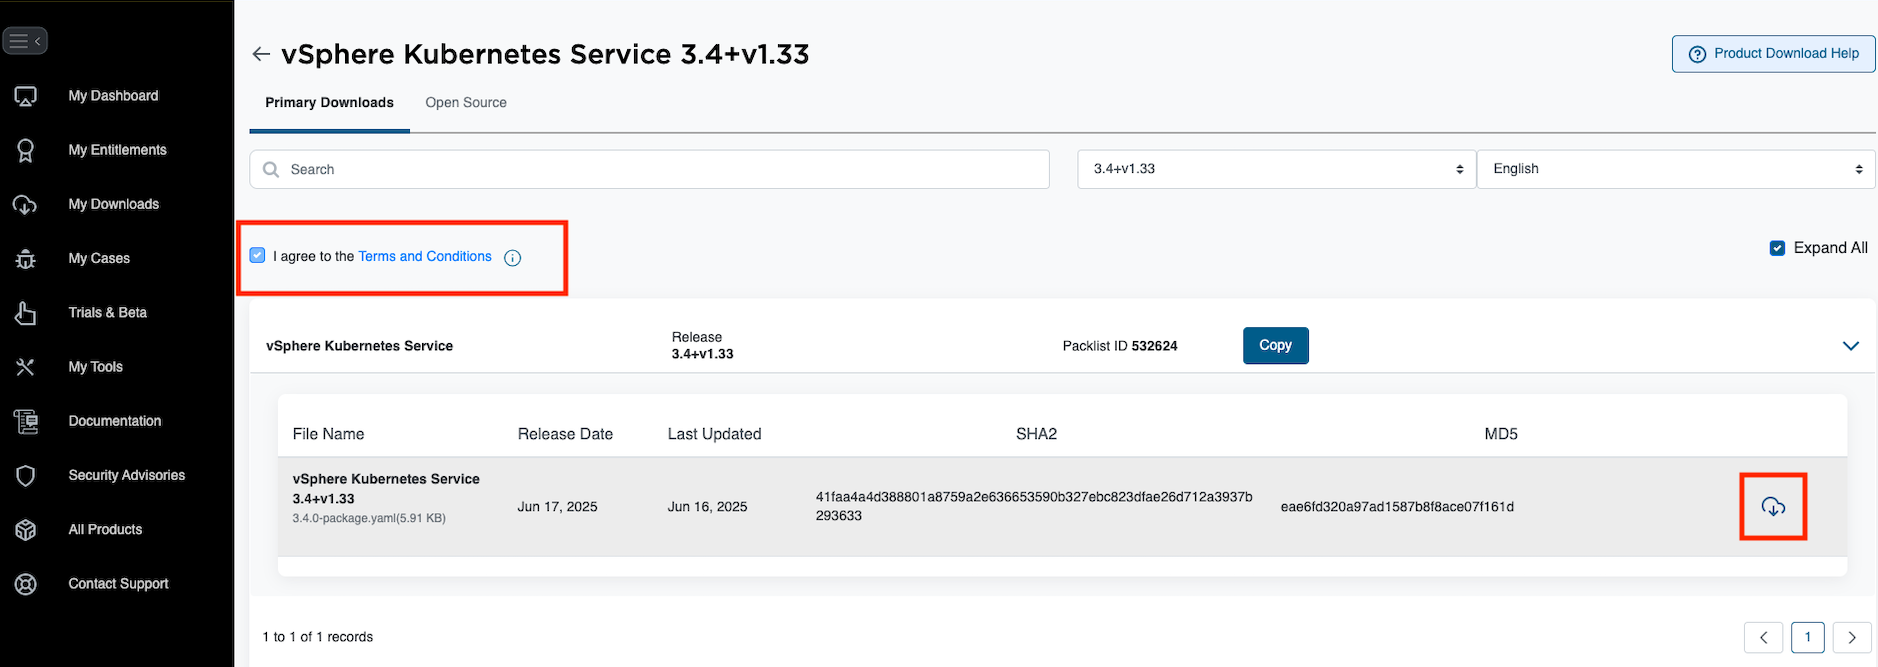Open Contact Support
This screenshot has height=667, width=1878.
[118, 584]
